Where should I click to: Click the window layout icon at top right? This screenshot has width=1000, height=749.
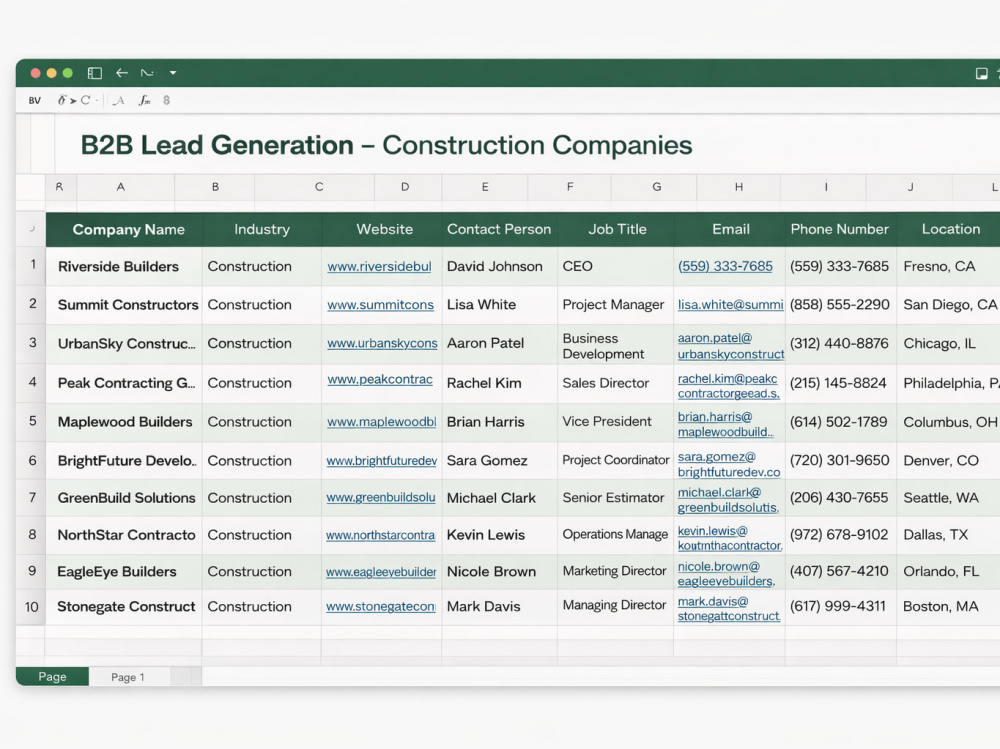click(982, 74)
